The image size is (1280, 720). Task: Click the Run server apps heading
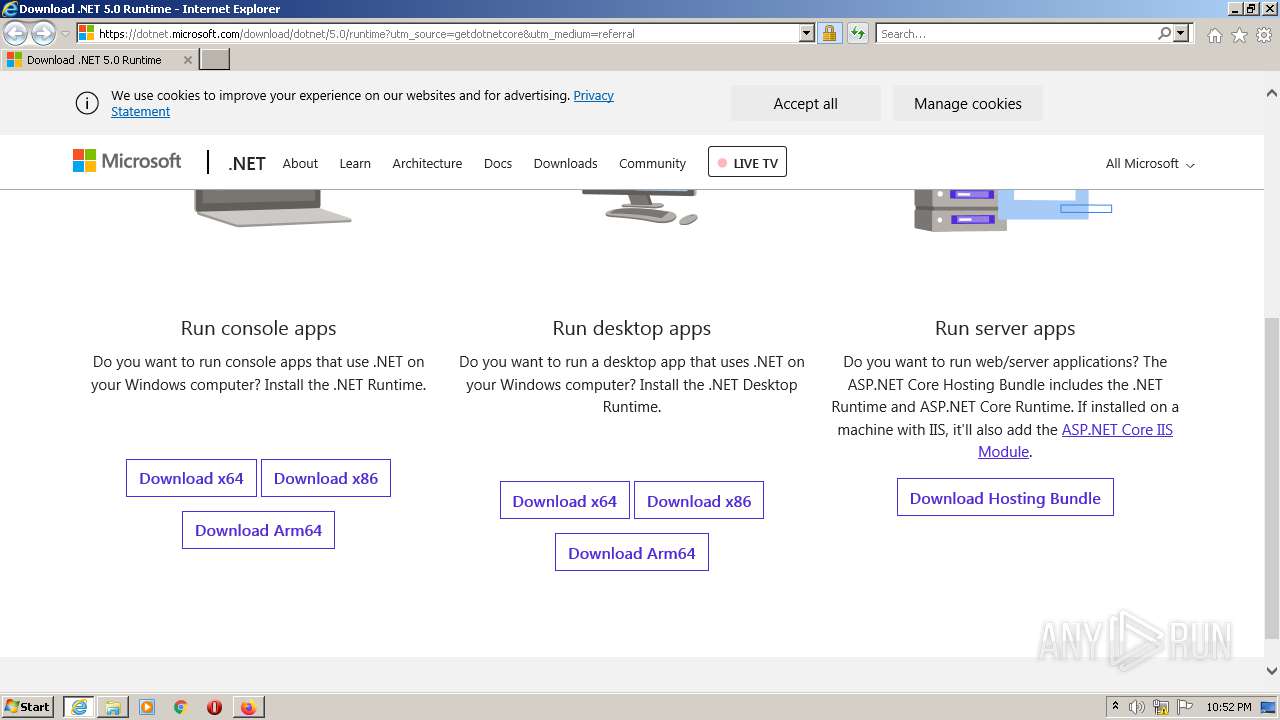click(1005, 328)
